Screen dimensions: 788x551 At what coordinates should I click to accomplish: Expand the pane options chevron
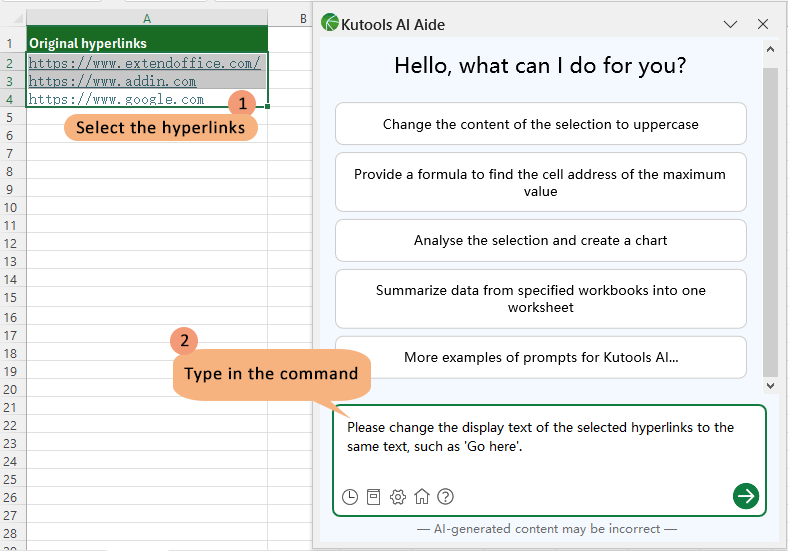[731, 24]
